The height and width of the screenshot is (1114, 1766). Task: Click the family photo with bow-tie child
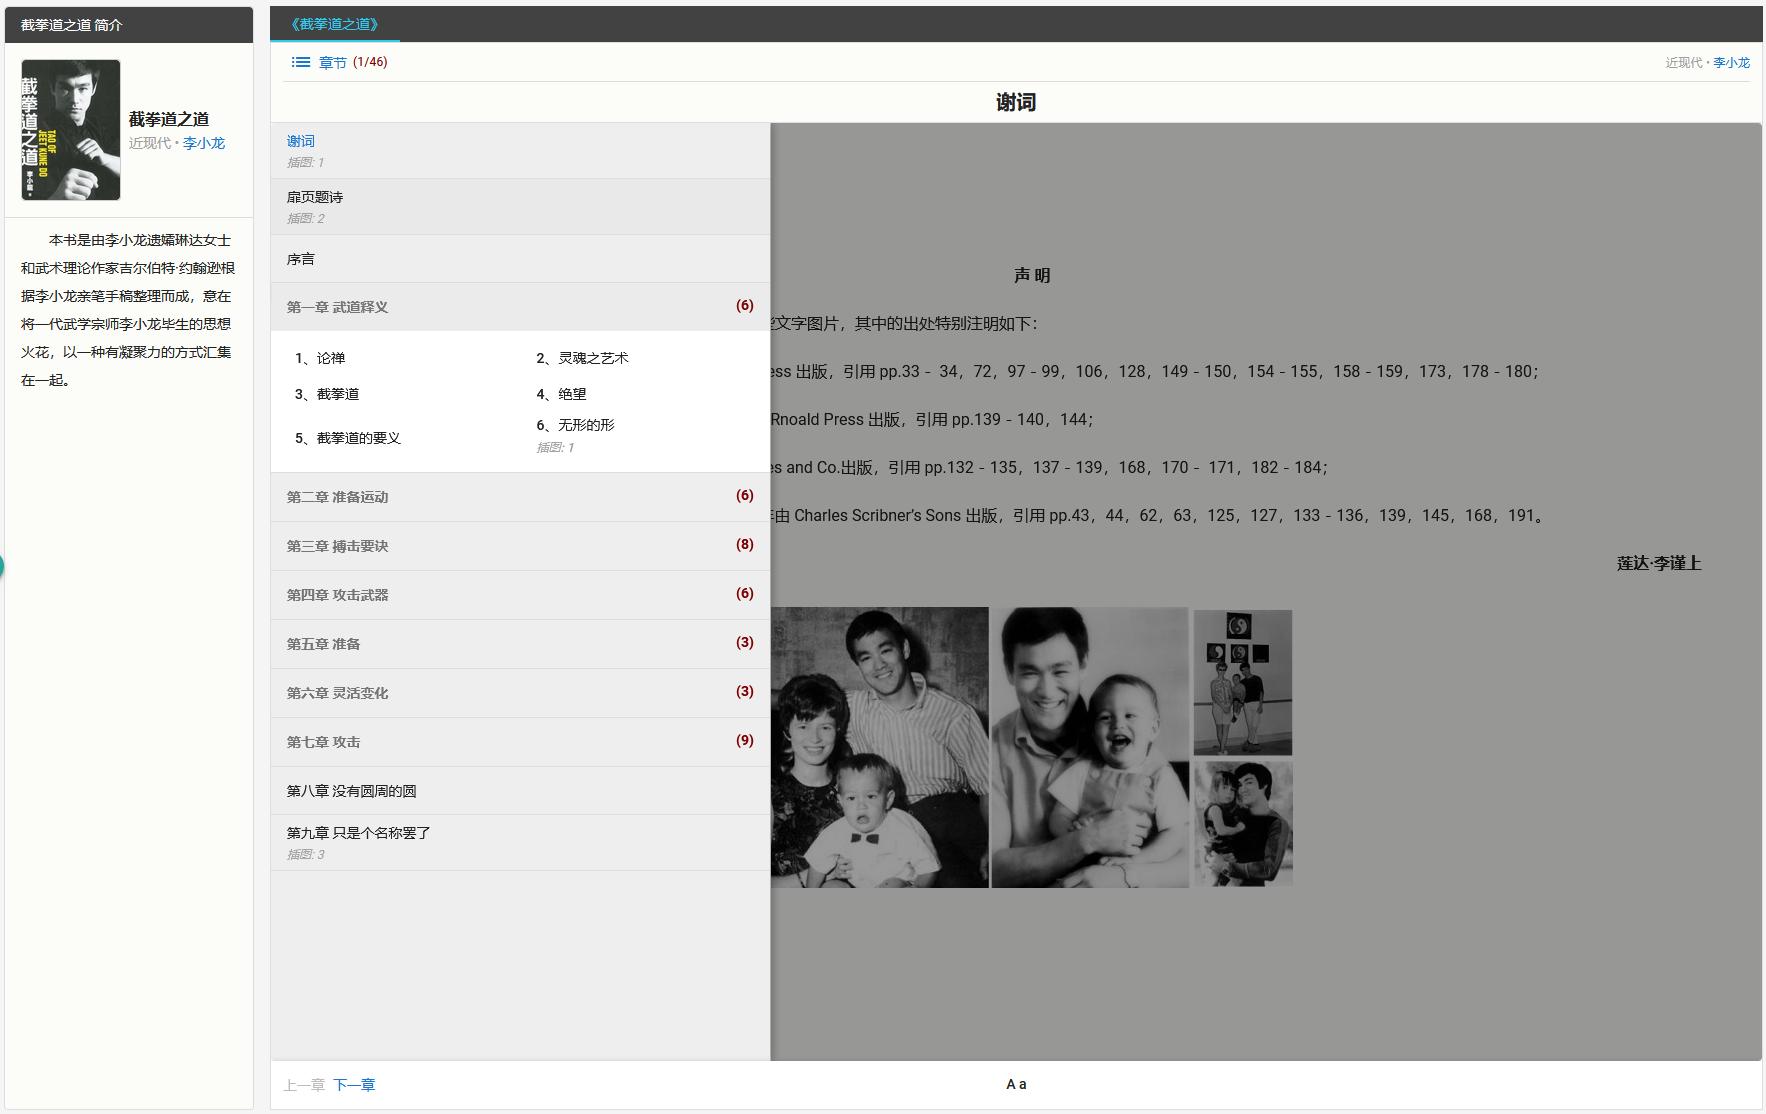(x=879, y=747)
